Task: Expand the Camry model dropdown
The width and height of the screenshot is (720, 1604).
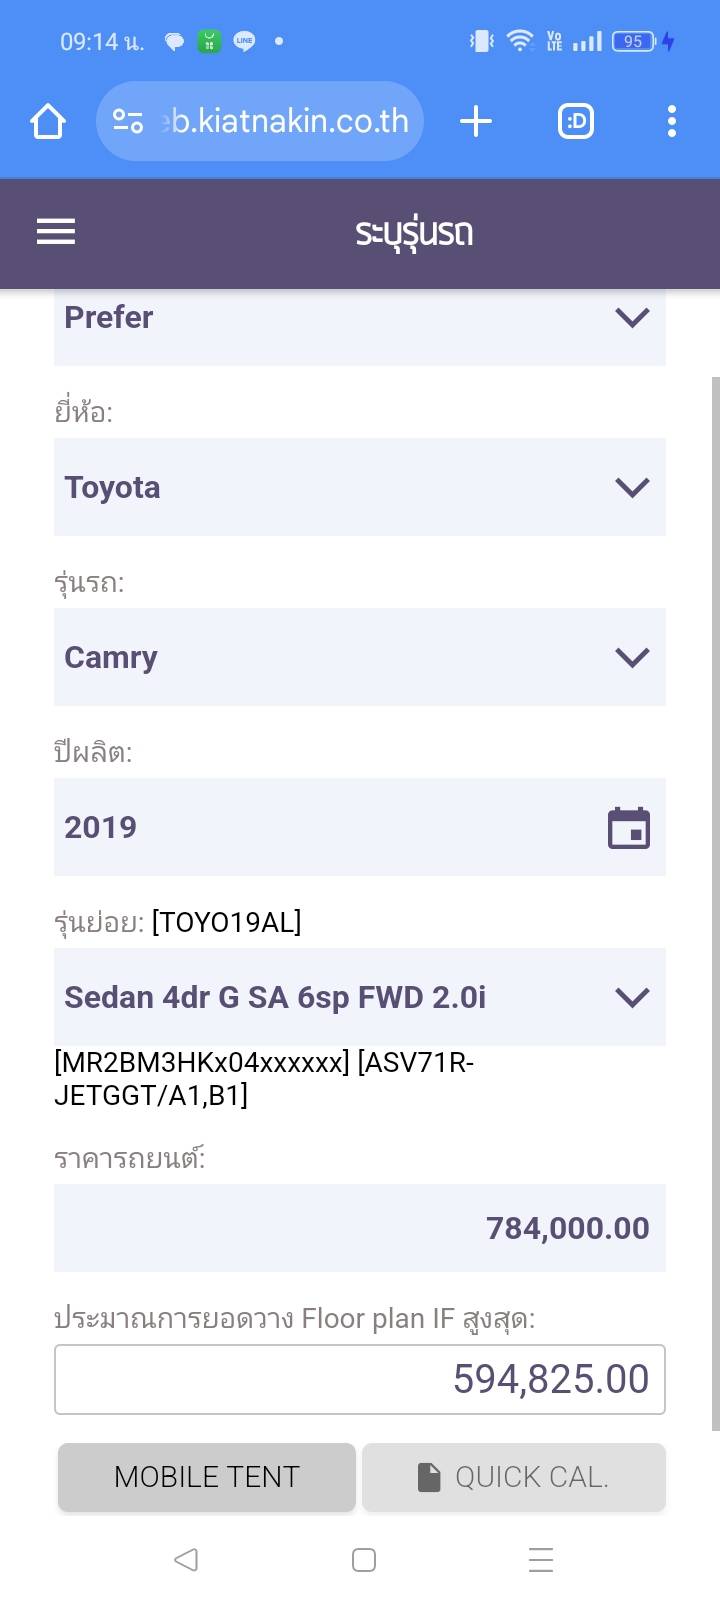Action: pyautogui.click(x=360, y=657)
